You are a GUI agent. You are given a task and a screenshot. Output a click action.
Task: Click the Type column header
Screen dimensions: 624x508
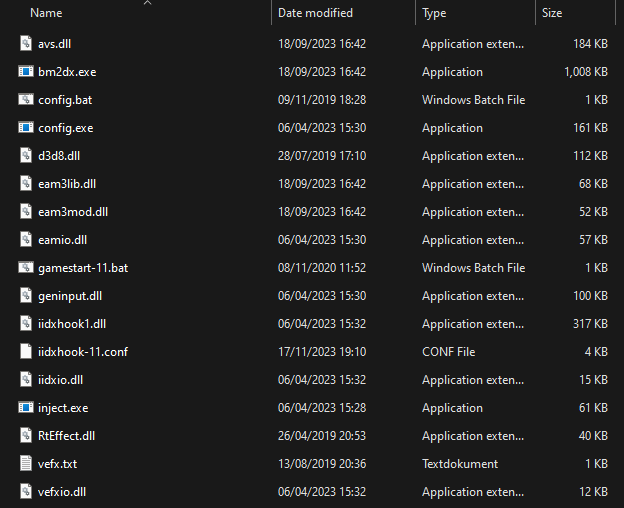pyautogui.click(x=434, y=13)
